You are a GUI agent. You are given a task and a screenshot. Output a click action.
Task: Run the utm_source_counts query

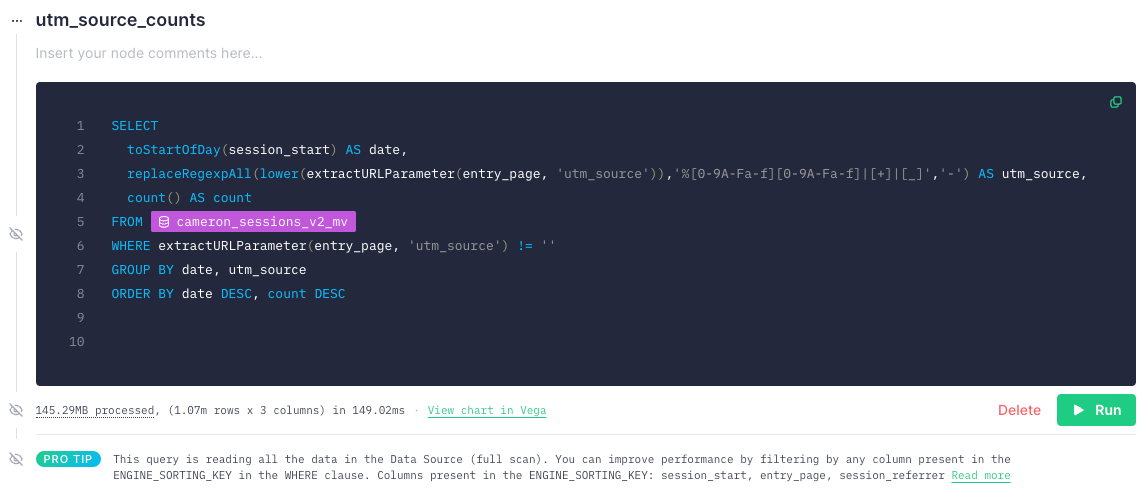click(1096, 410)
